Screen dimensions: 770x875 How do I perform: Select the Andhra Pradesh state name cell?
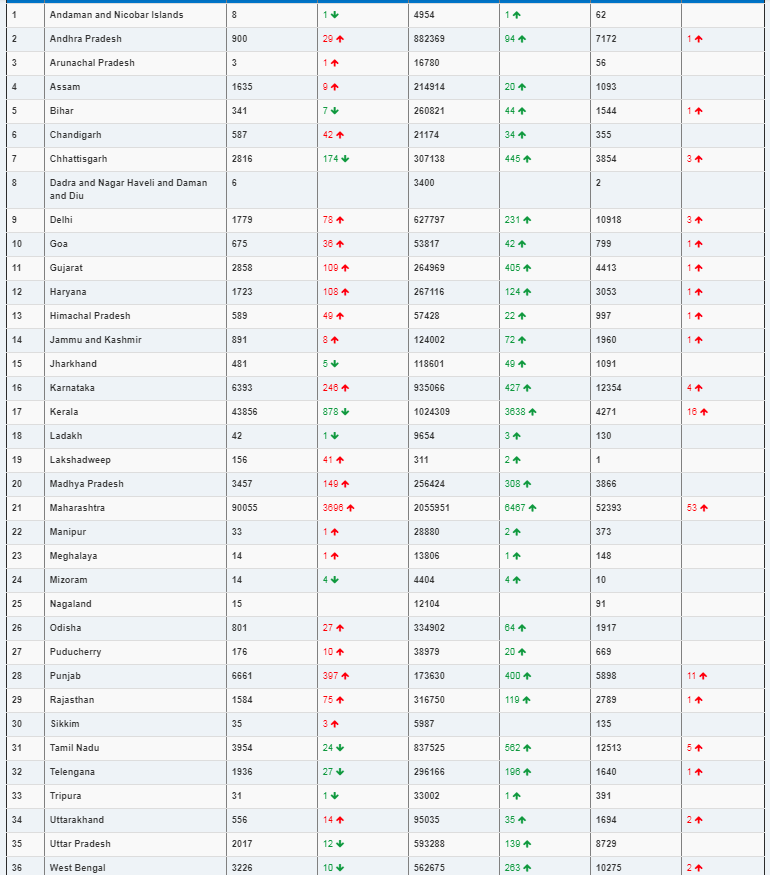[136, 39]
